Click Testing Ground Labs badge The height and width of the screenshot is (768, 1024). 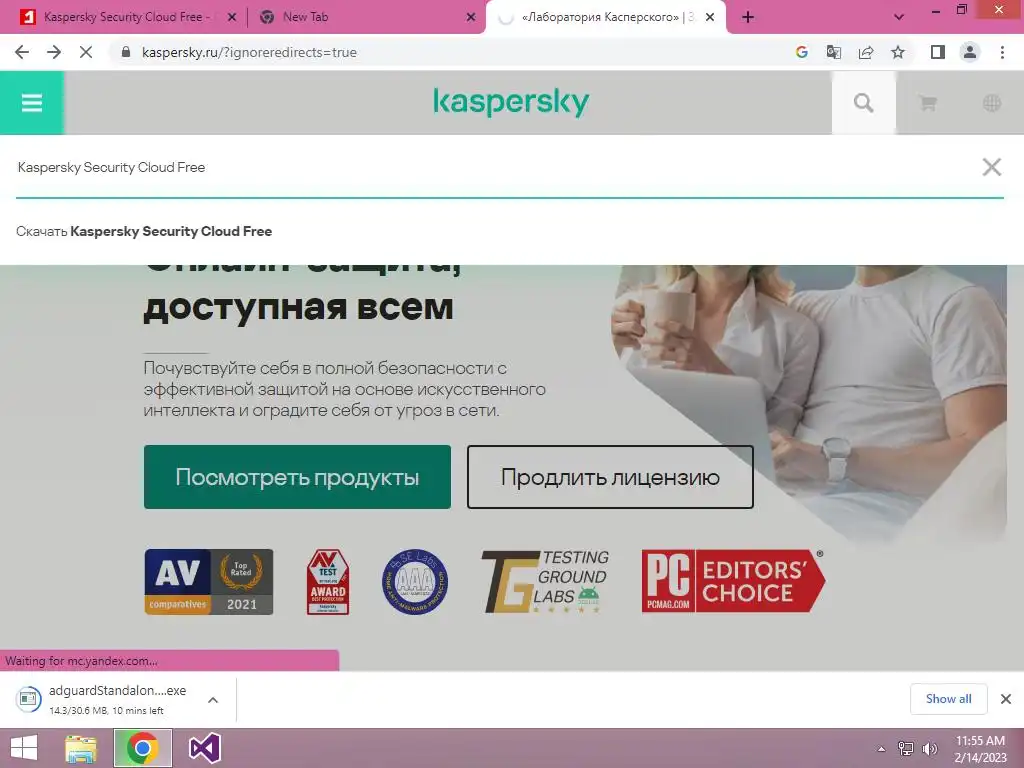point(545,581)
